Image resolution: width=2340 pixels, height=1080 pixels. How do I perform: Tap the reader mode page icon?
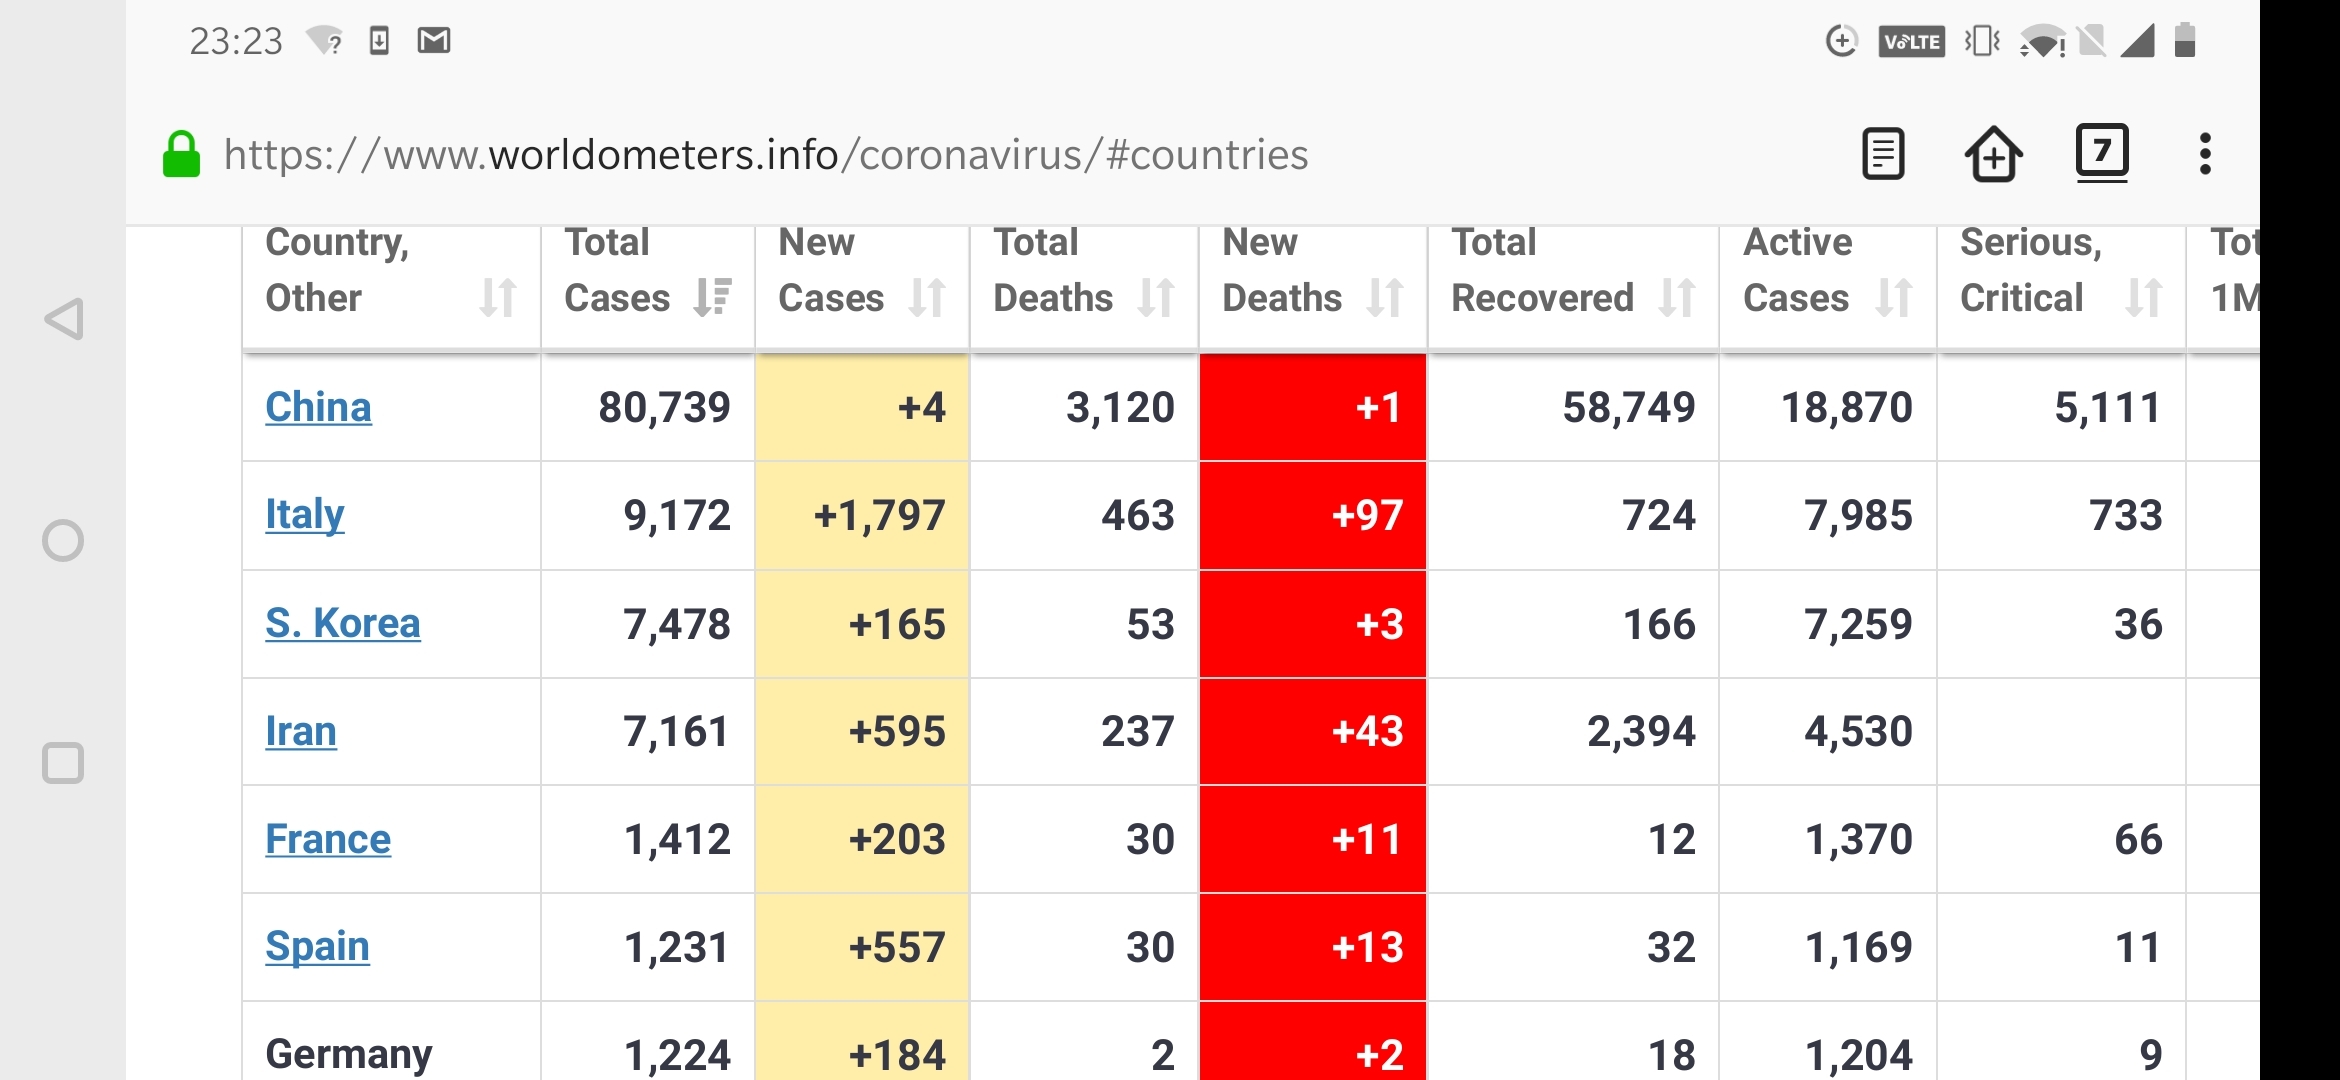point(1883,154)
